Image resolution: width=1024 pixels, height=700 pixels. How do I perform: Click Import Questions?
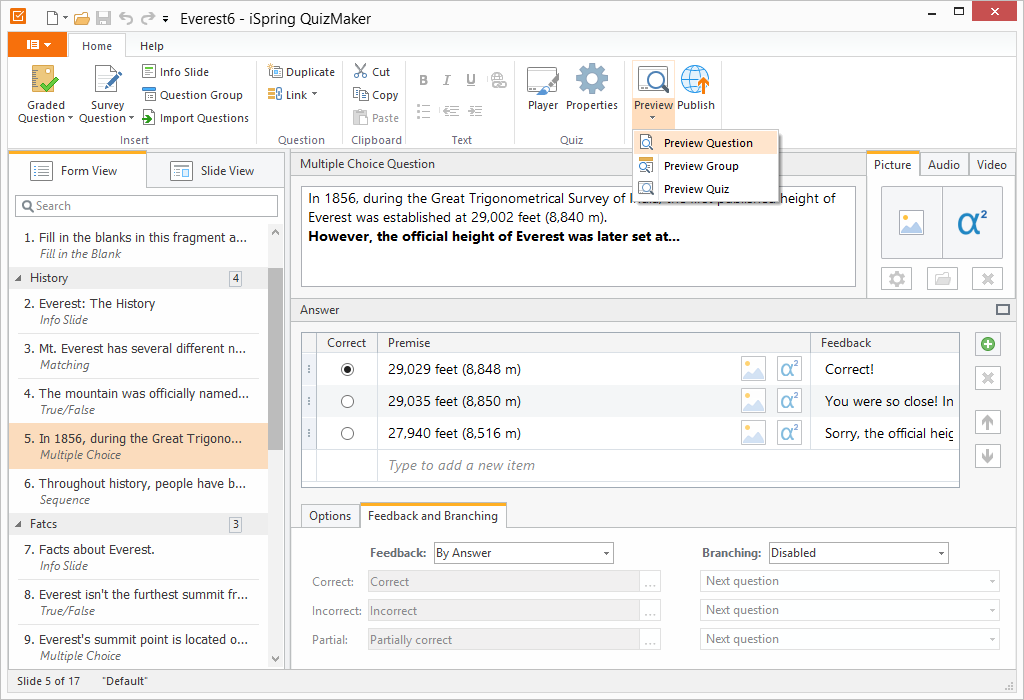pyautogui.click(x=195, y=118)
